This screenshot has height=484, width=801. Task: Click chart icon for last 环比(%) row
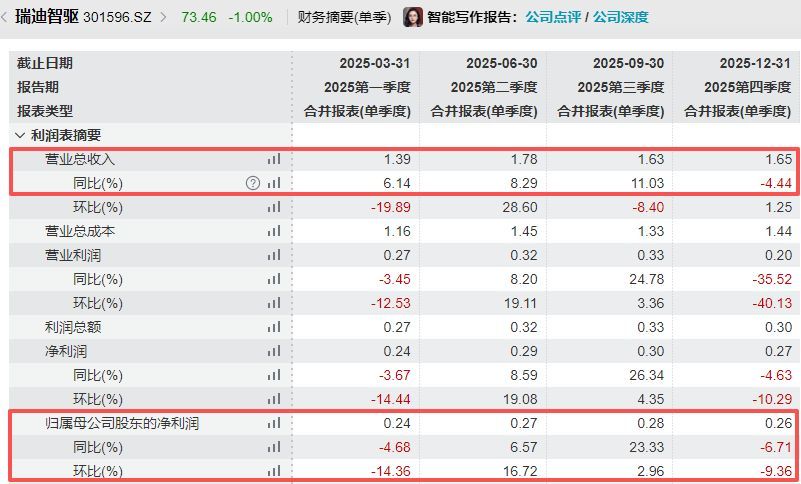274,471
